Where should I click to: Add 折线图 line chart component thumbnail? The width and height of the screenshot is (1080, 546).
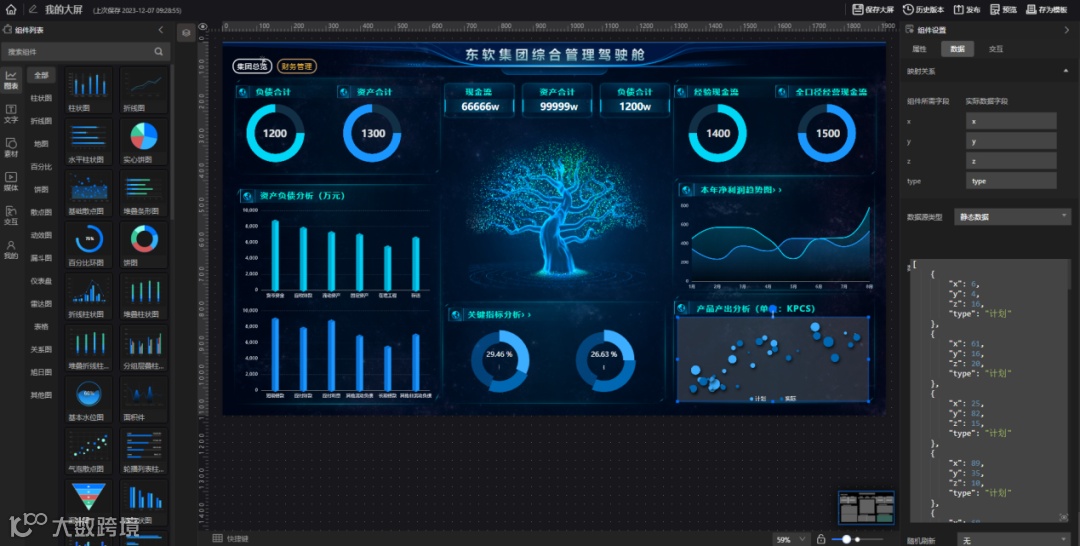tap(144, 90)
